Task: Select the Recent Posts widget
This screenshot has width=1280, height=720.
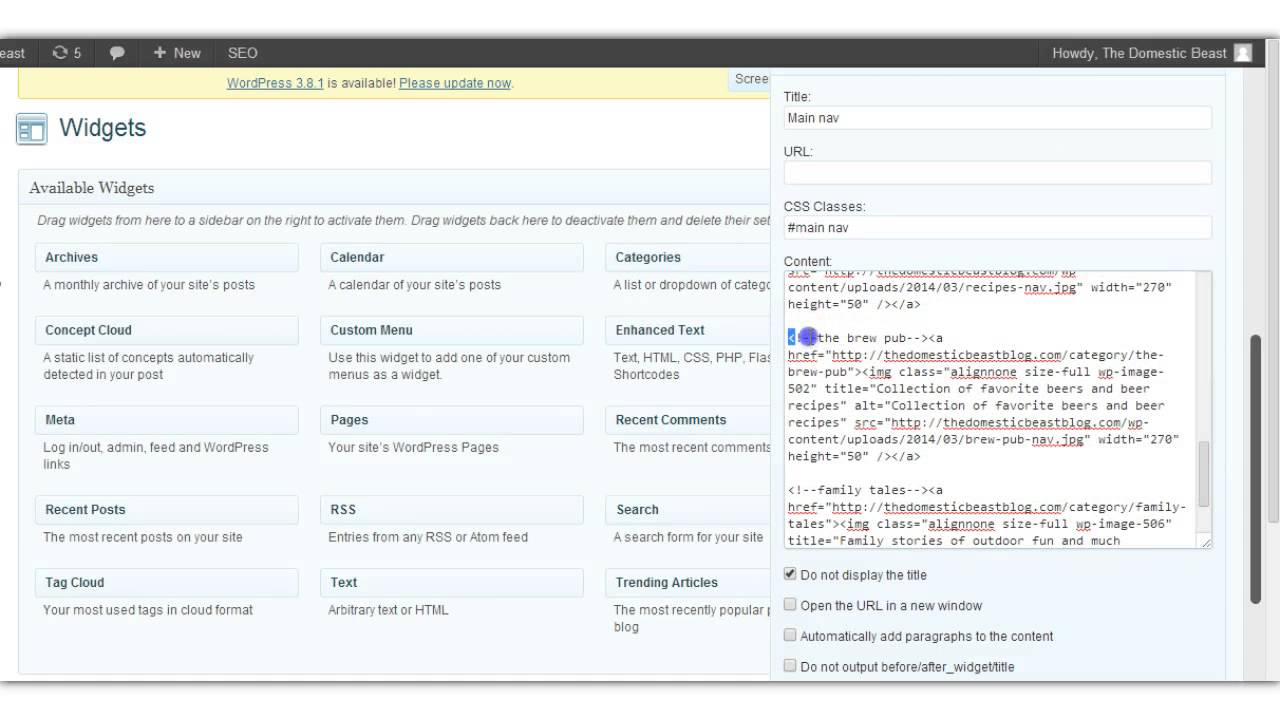Action: [x=167, y=510]
